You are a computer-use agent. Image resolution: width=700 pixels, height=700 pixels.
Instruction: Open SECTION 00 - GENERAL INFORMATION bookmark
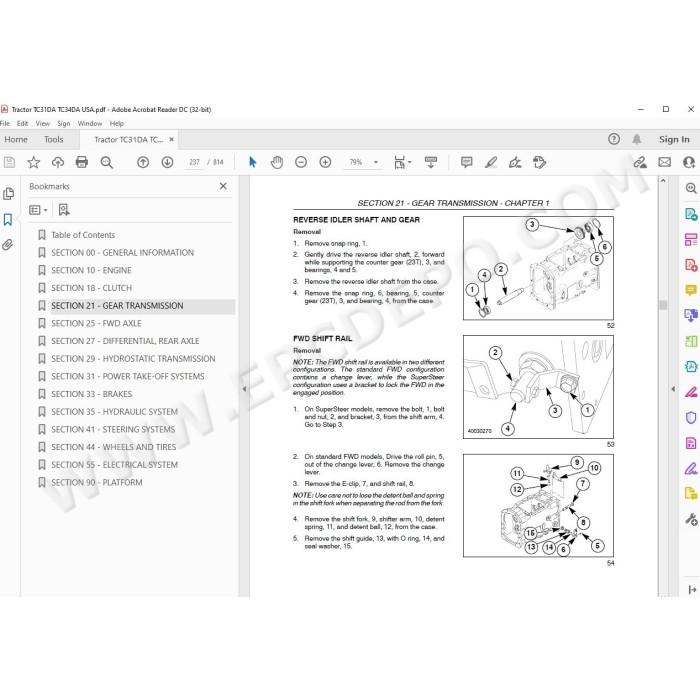(122, 253)
